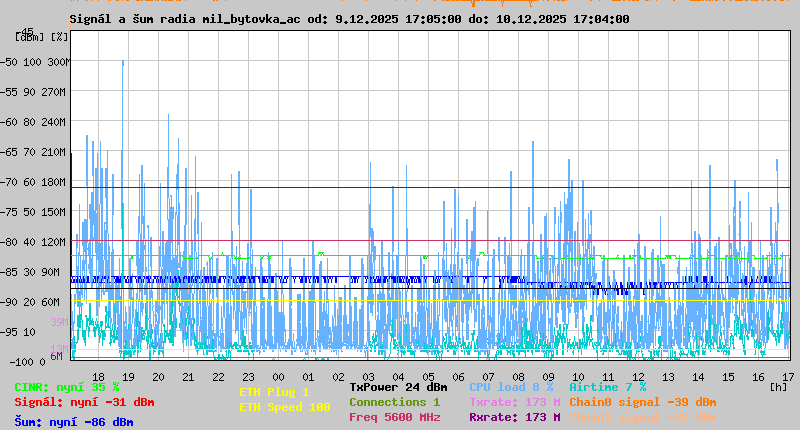Click hour '04' on the time axis
The image size is (800, 430).
pyautogui.click(x=398, y=377)
